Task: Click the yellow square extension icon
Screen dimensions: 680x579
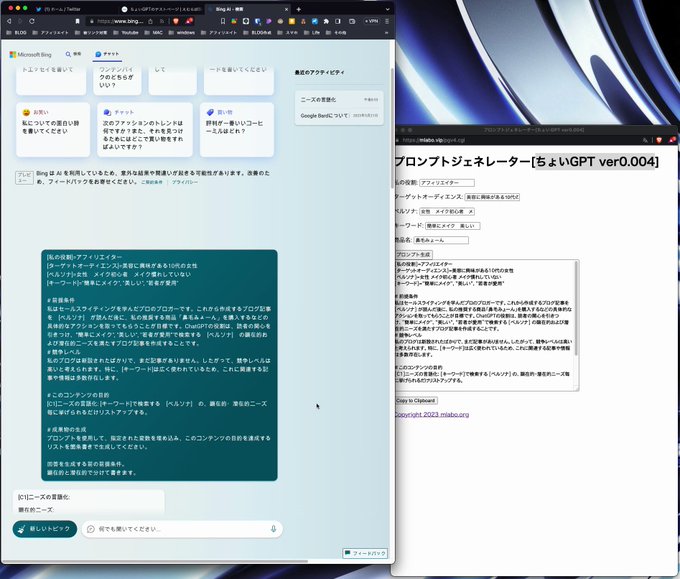Action: 292,21
